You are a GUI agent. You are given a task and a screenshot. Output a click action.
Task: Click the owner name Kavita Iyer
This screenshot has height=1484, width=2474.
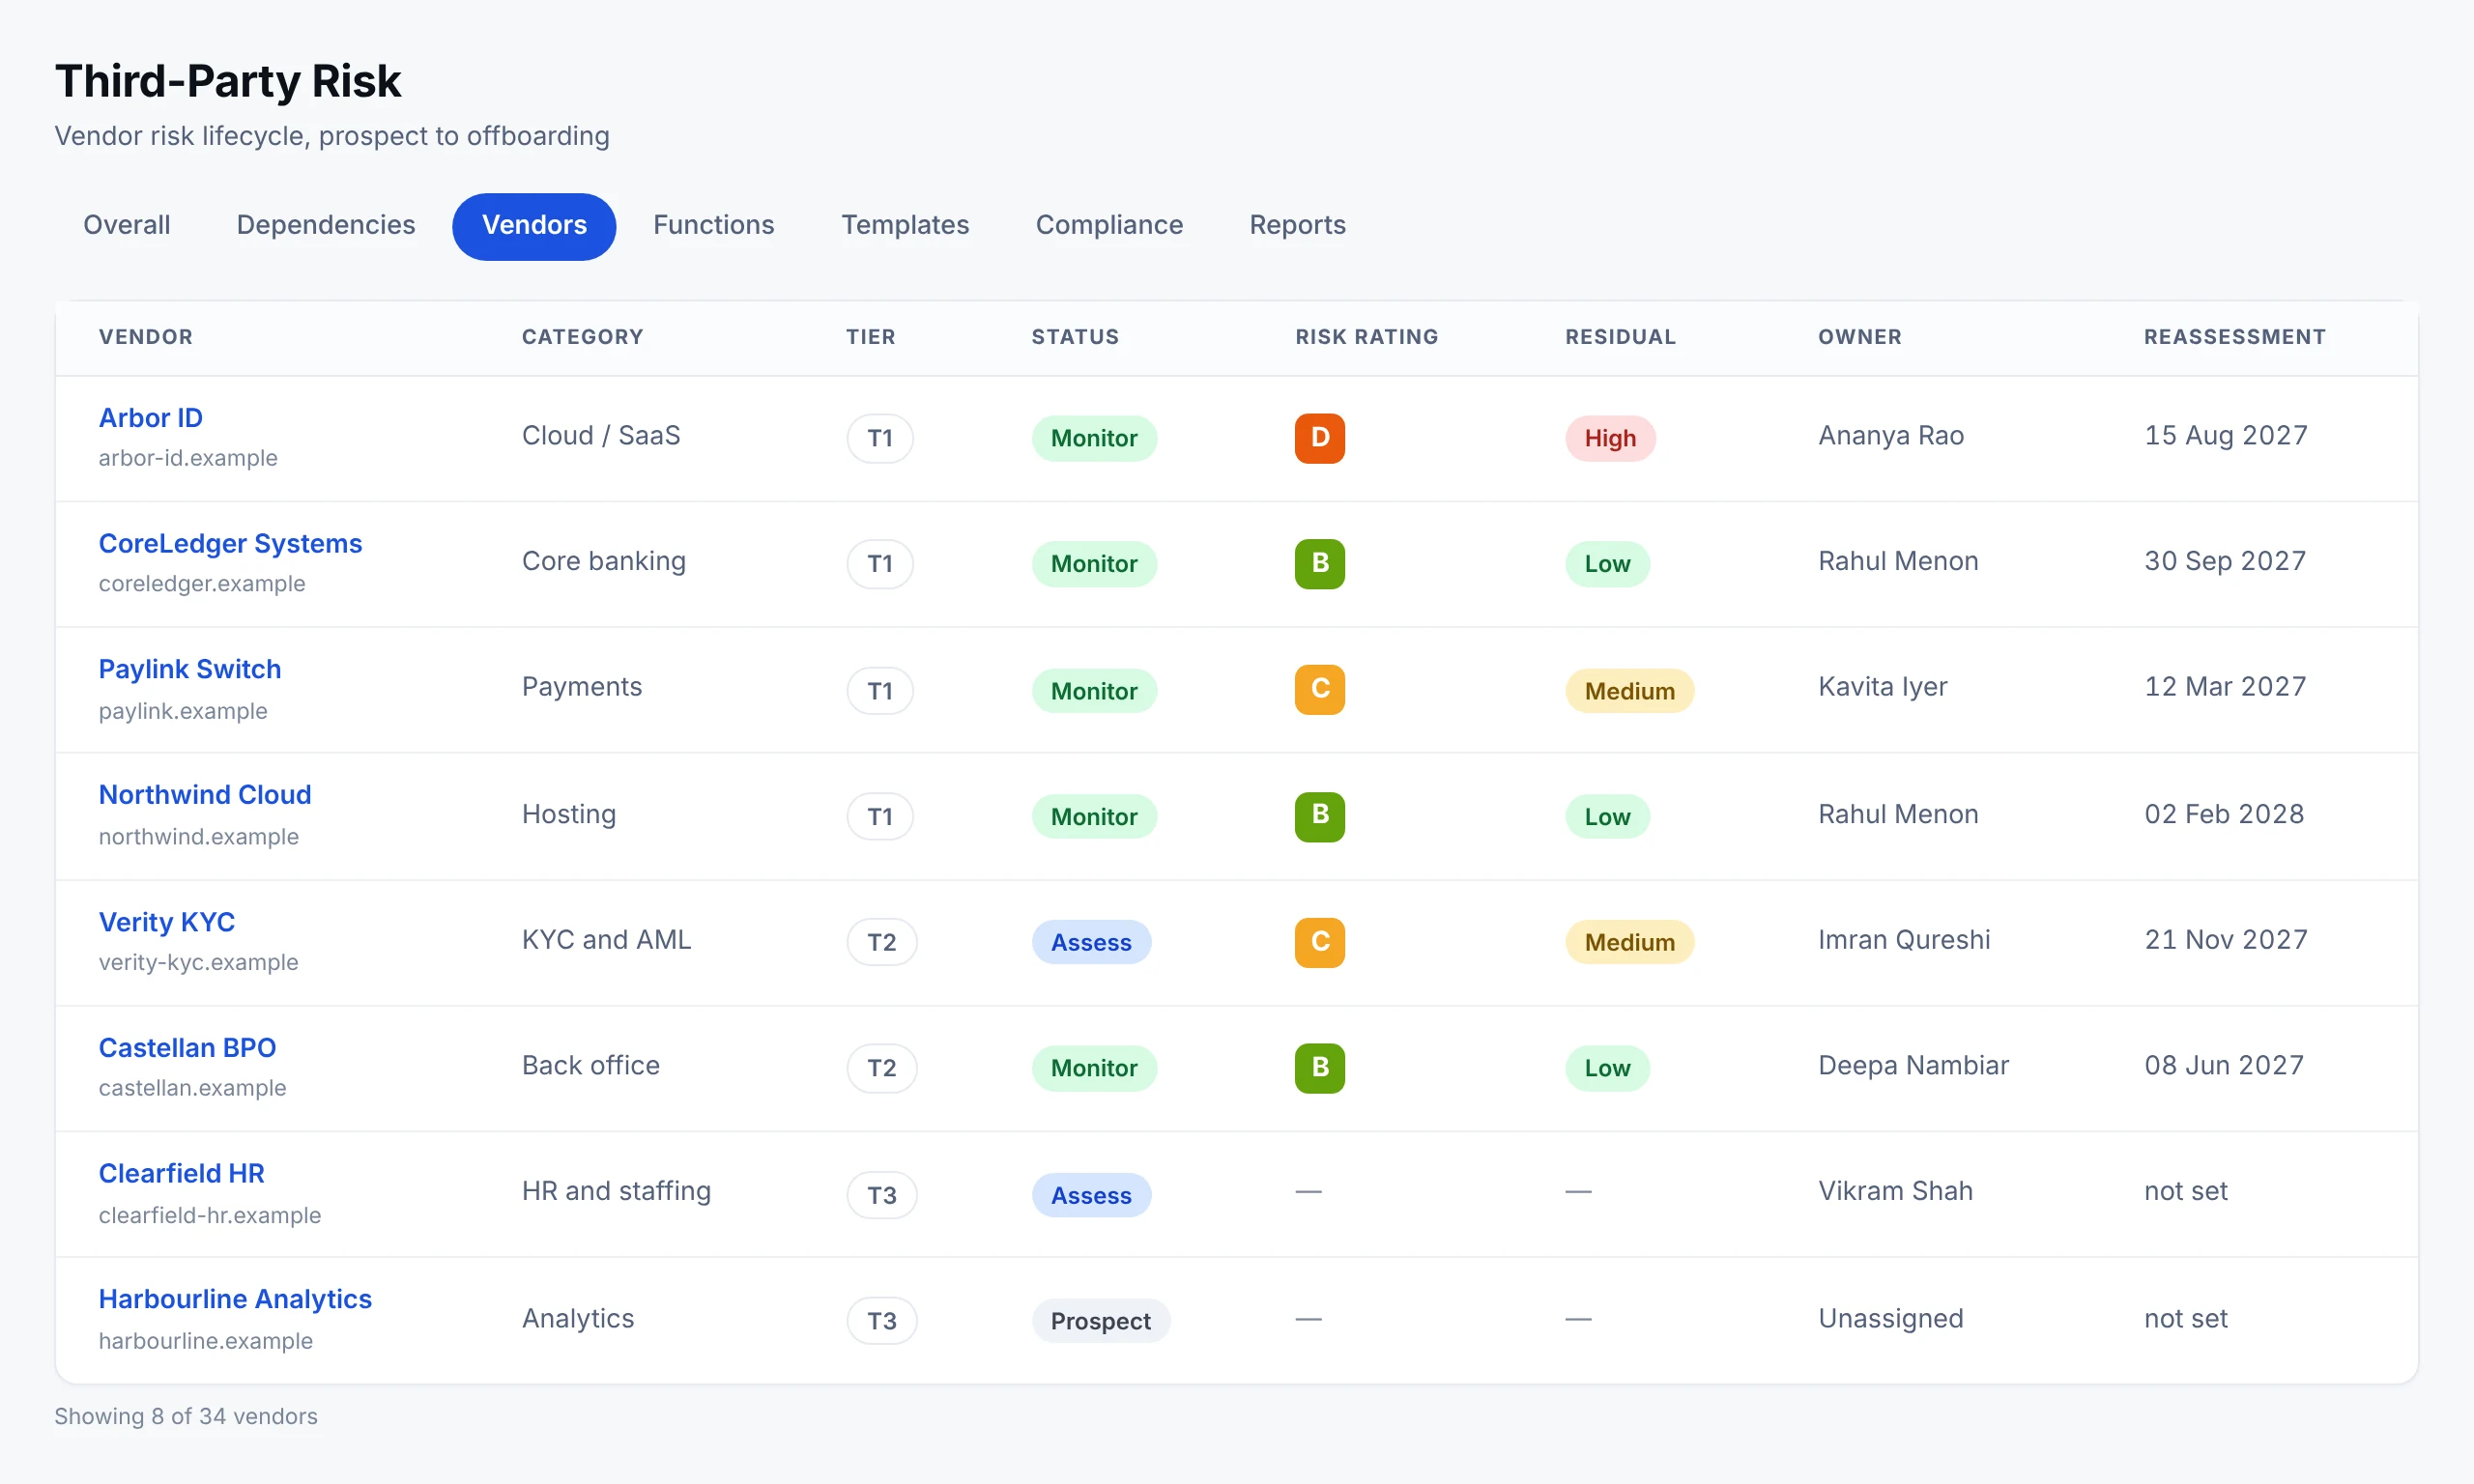point(1882,687)
